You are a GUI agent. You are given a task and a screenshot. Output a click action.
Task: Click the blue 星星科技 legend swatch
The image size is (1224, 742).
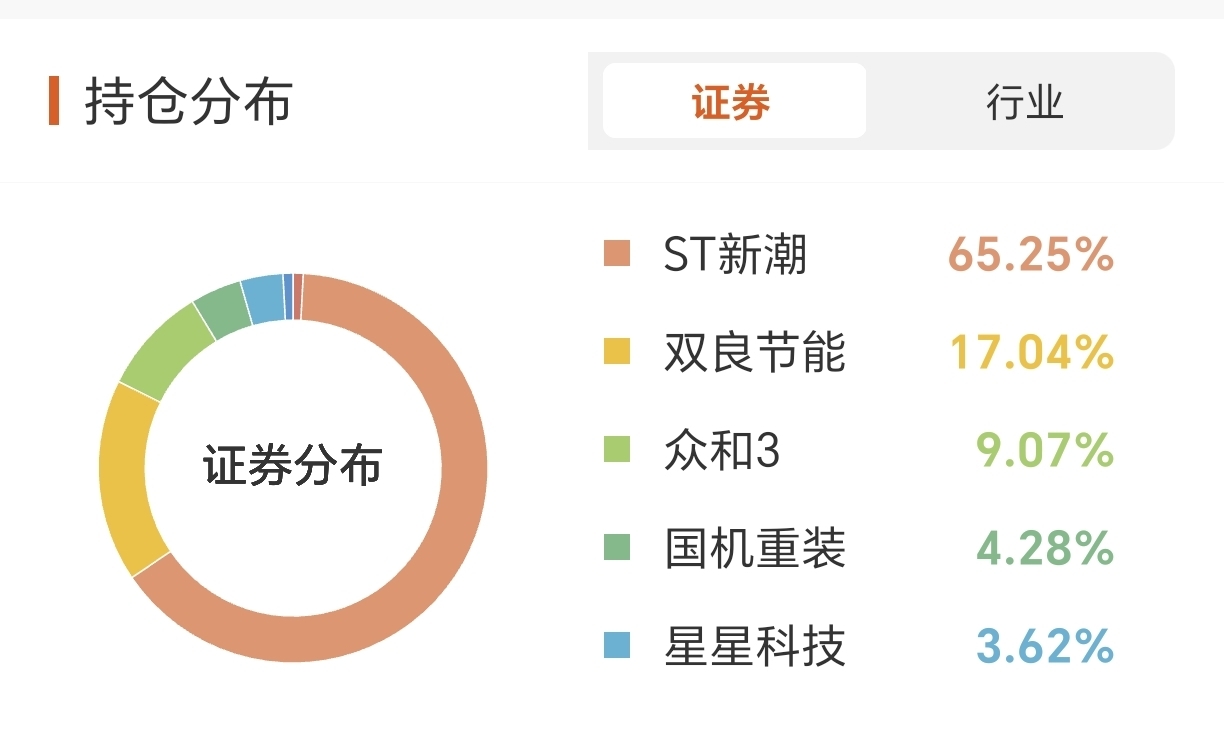click(x=617, y=645)
